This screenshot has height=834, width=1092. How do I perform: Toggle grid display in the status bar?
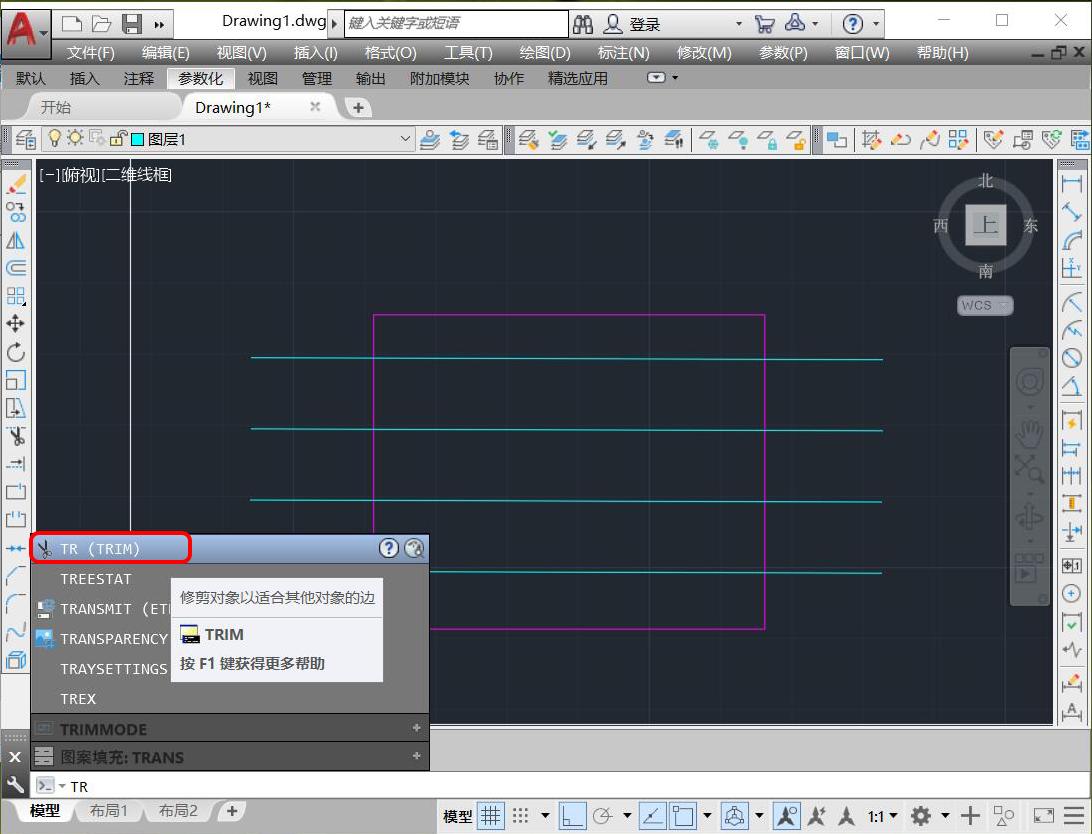point(491,816)
